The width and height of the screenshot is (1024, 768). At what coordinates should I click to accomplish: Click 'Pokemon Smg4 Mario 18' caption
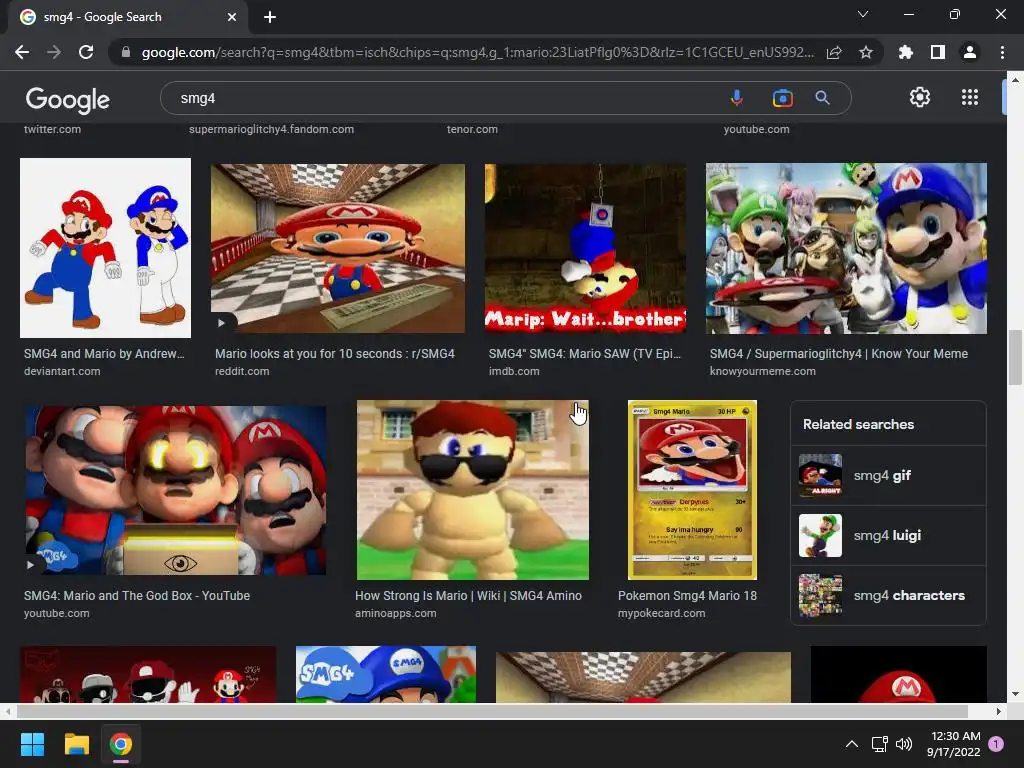tap(687, 596)
